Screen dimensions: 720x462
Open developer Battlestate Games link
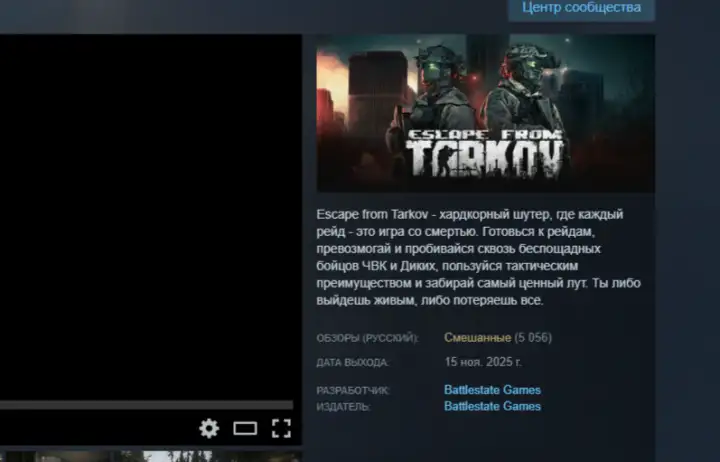coord(492,390)
